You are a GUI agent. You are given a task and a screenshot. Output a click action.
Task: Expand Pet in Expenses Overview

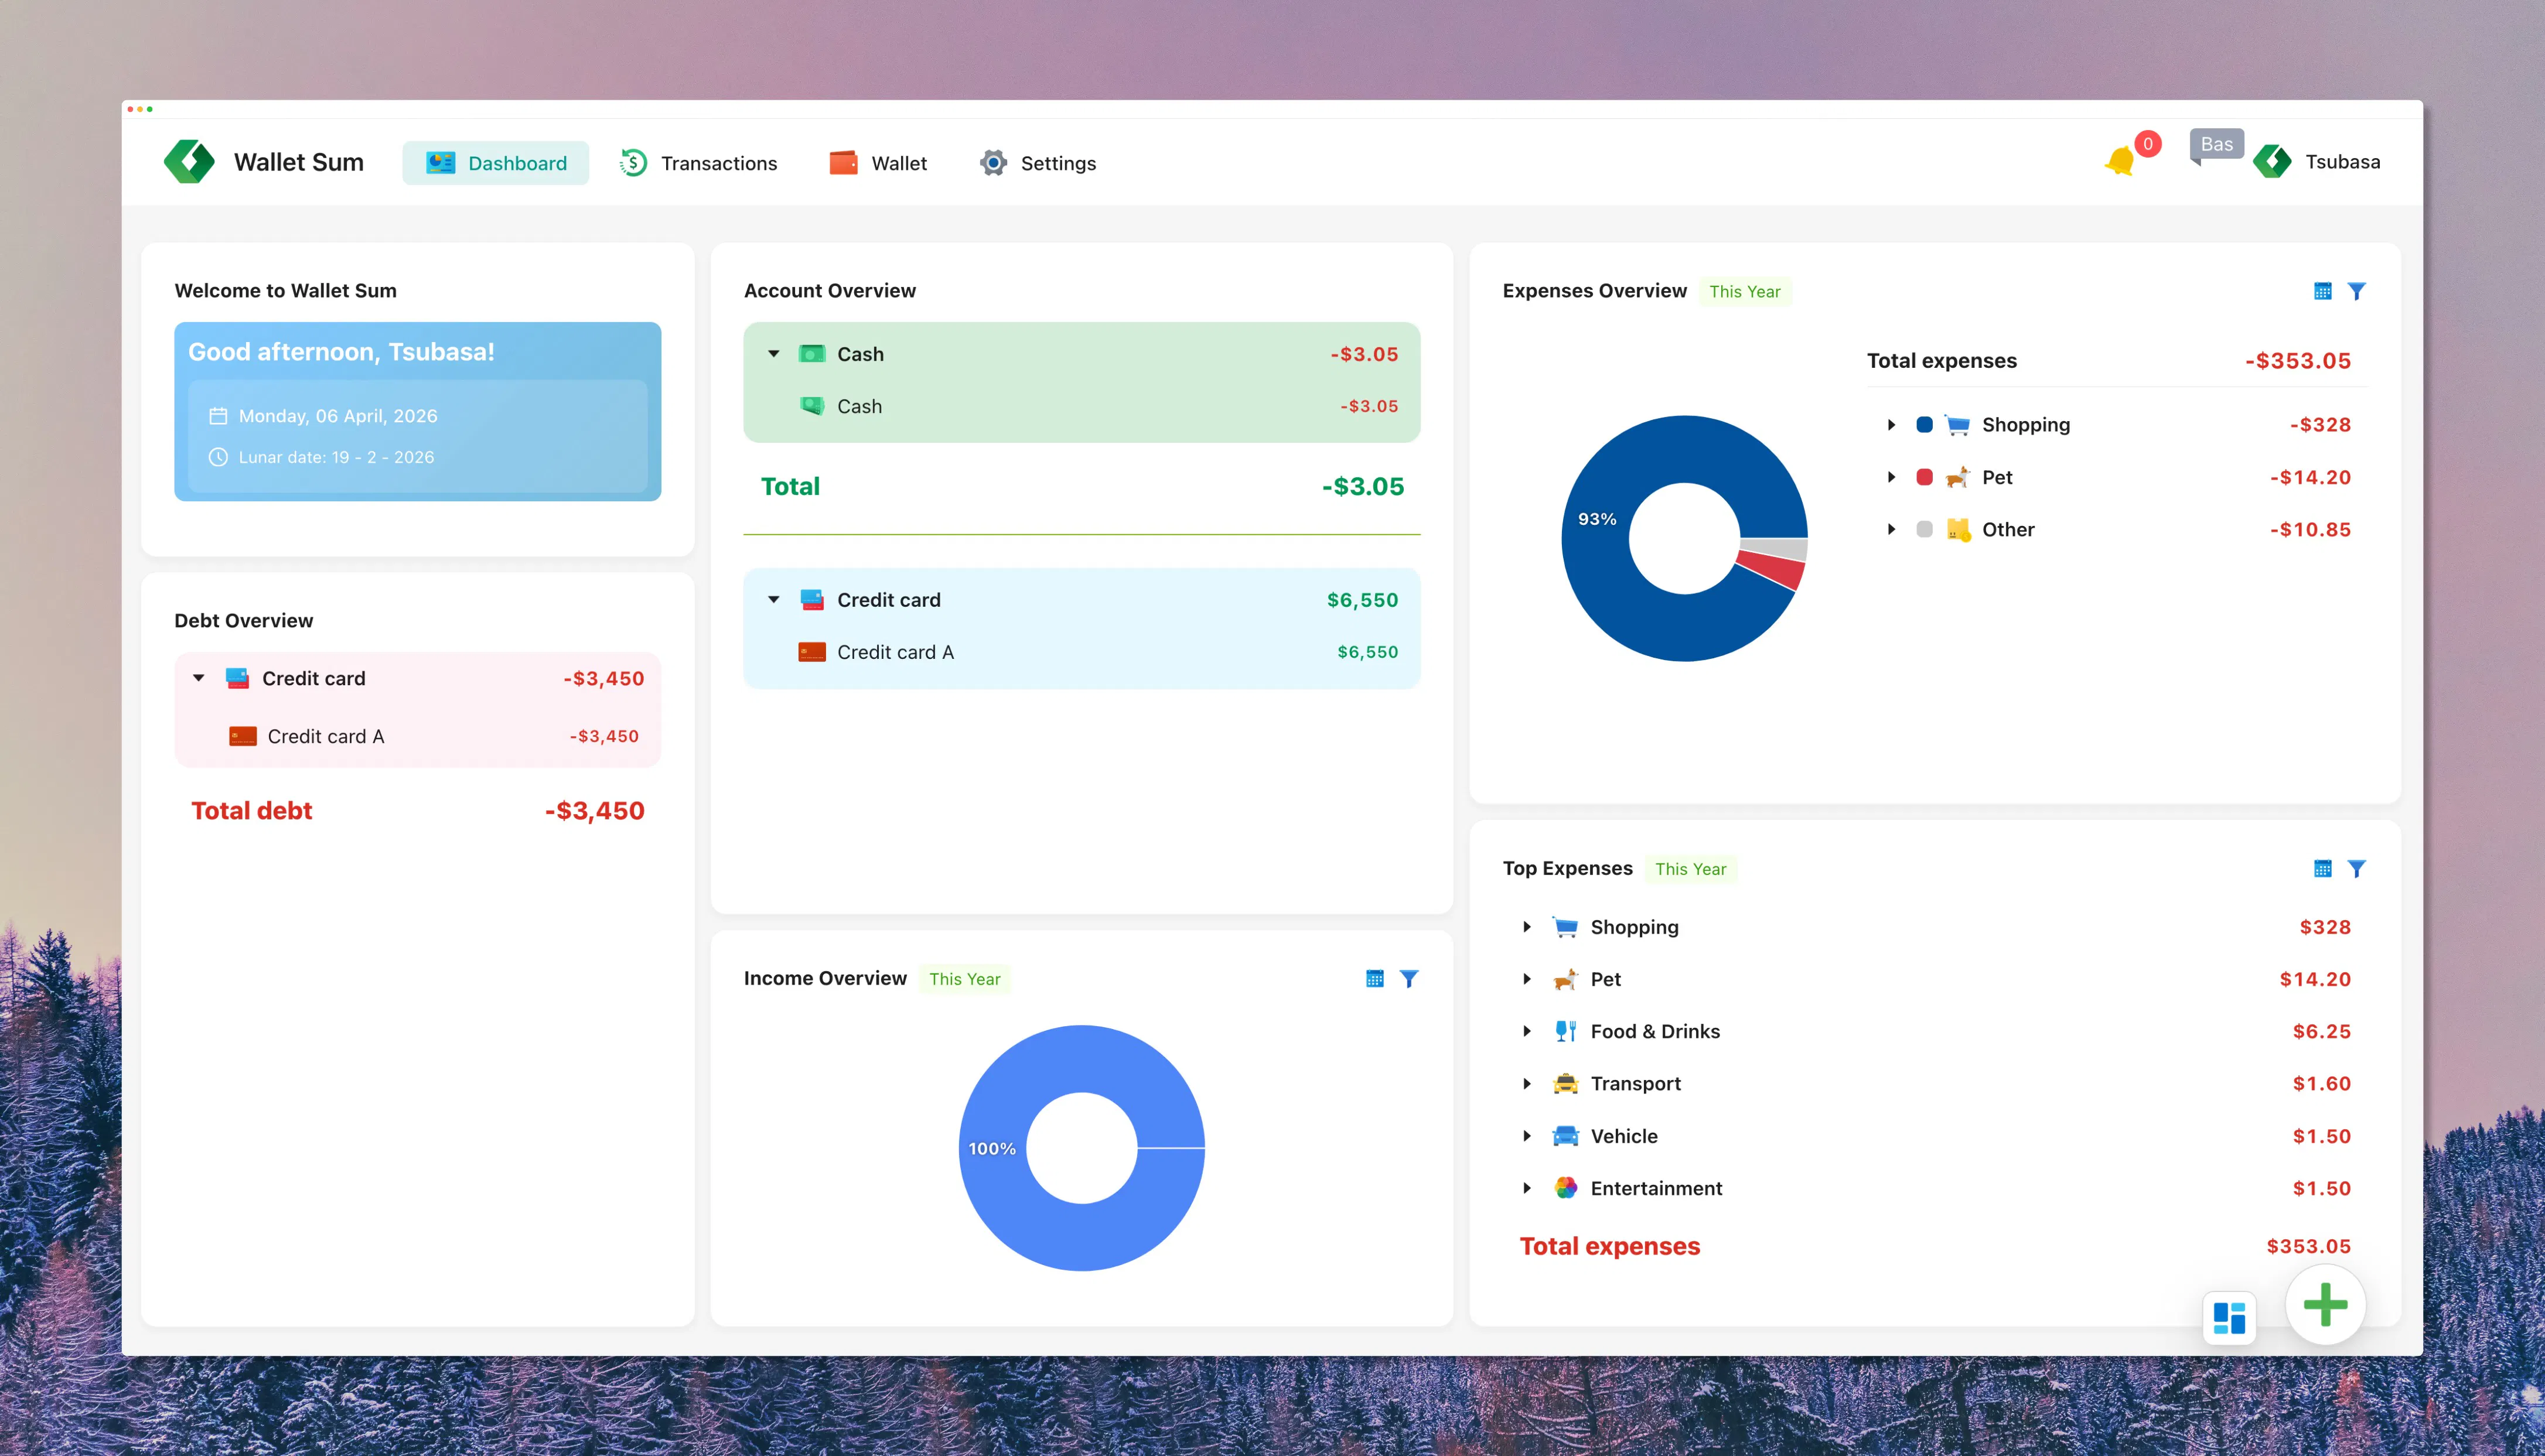(x=1891, y=477)
